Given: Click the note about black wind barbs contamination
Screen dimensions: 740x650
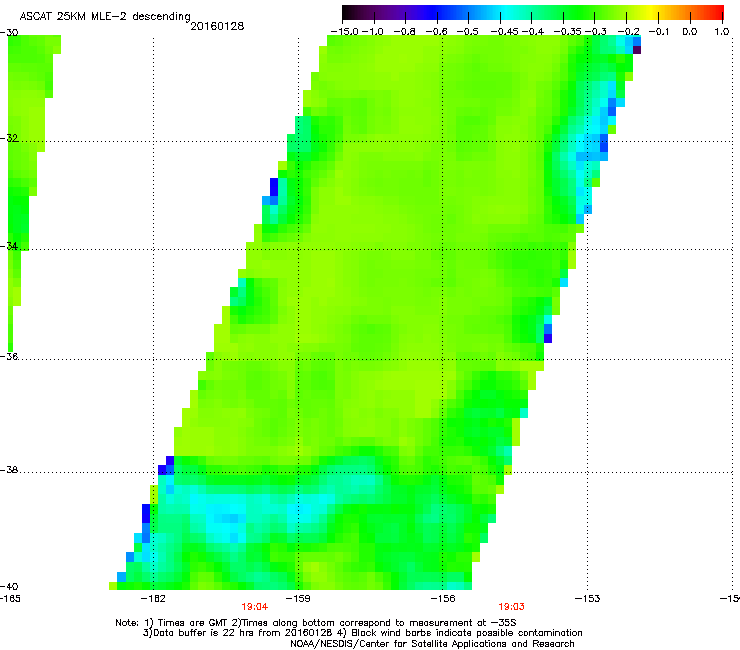Looking at the screenshot, I should 460,633.
